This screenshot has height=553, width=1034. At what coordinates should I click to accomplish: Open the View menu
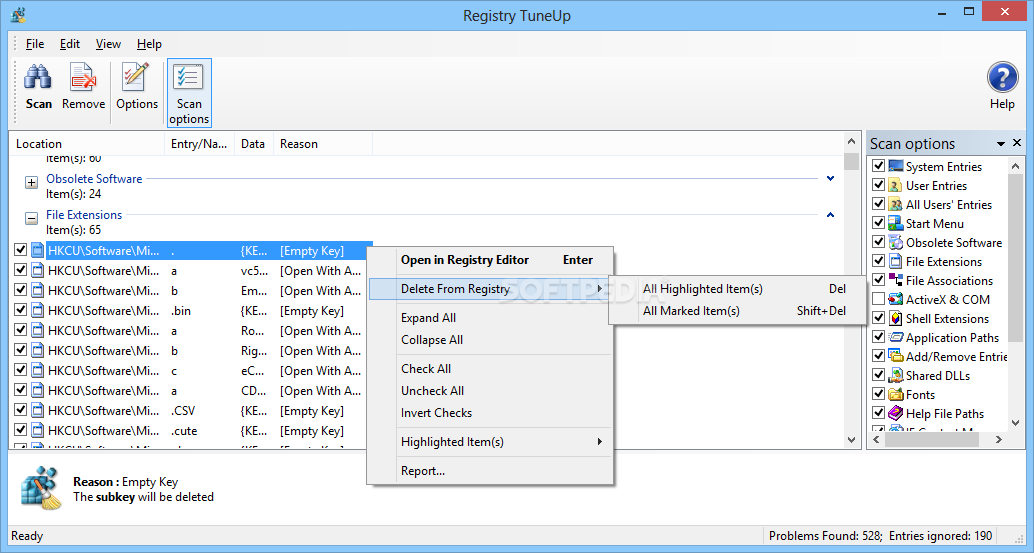point(108,44)
